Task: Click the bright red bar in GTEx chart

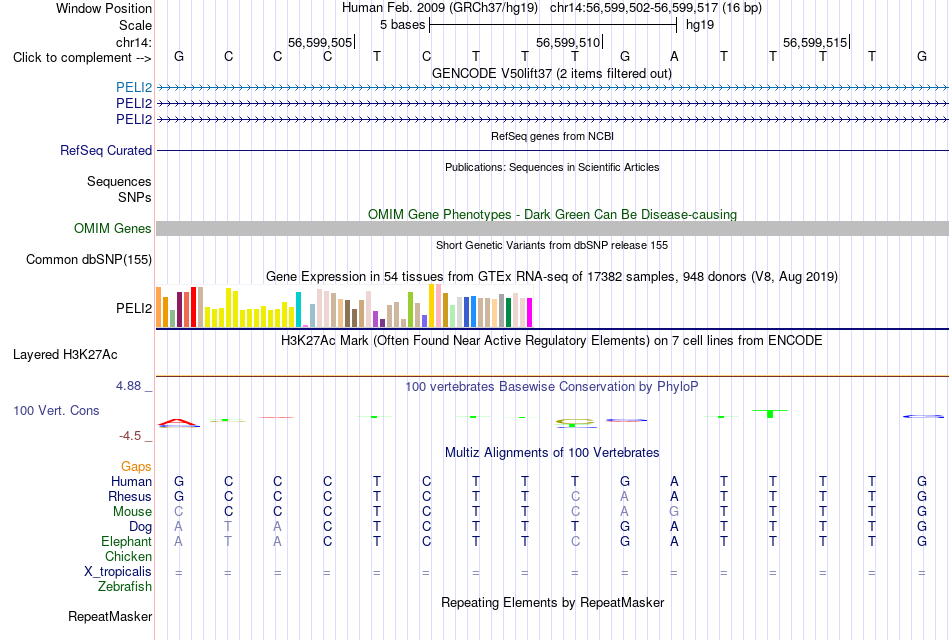Action: click(x=193, y=307)
